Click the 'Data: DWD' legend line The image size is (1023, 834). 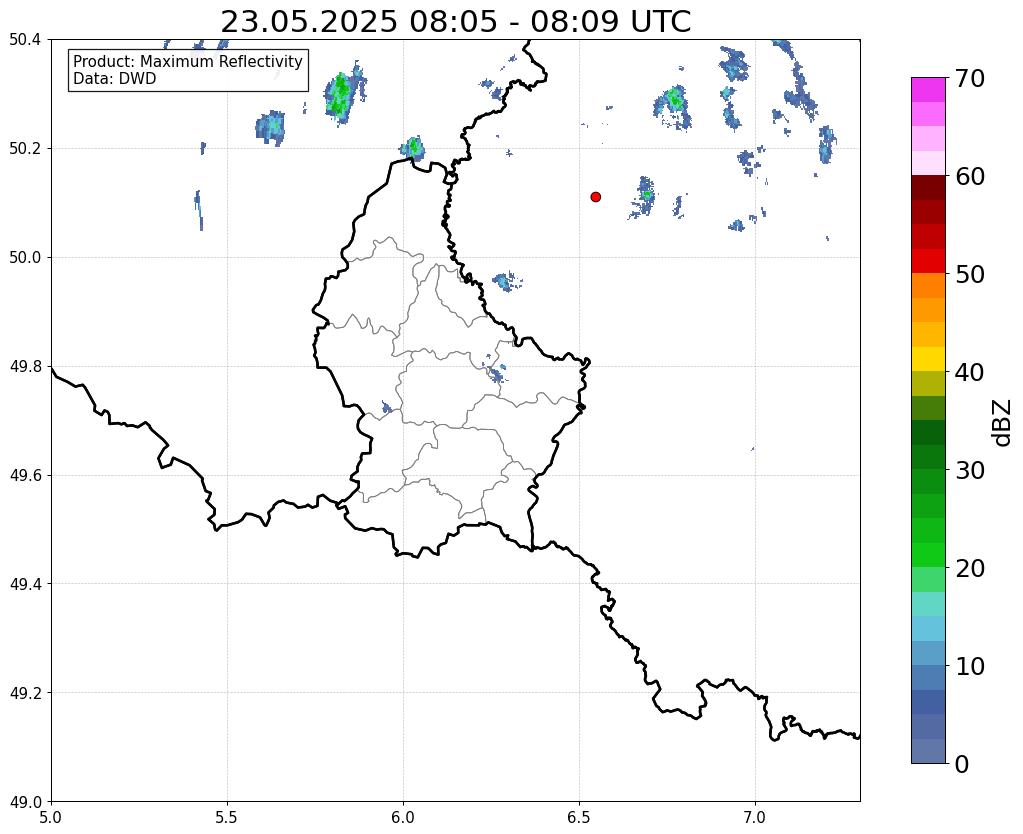pyautogui.click(x=115, y=79)
